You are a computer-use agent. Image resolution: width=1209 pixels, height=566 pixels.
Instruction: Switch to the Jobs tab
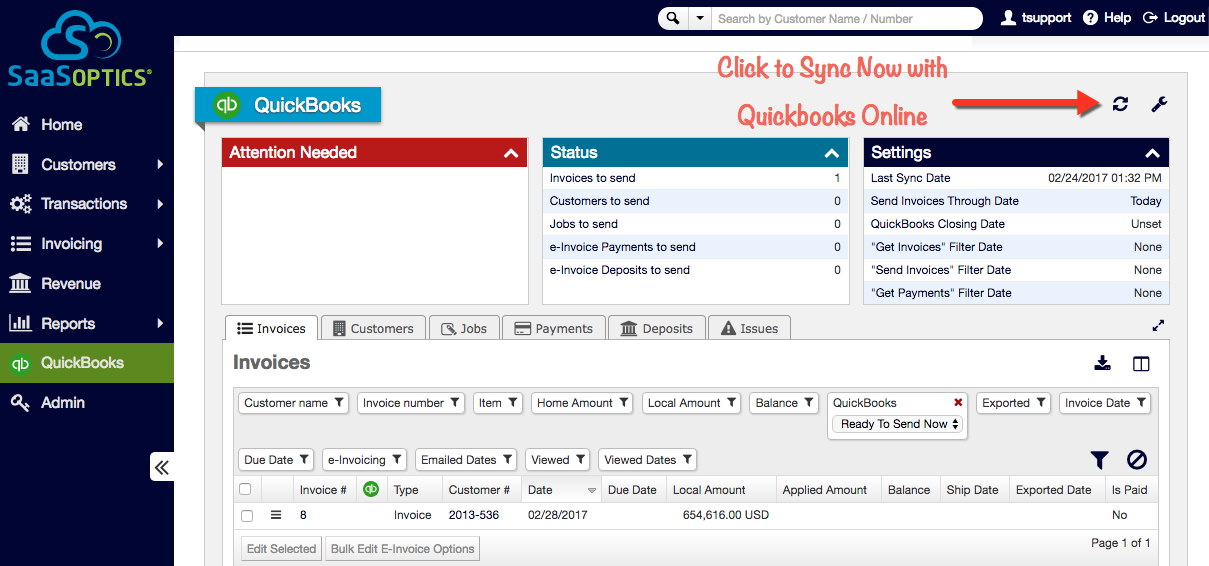(x=464, y=328)
